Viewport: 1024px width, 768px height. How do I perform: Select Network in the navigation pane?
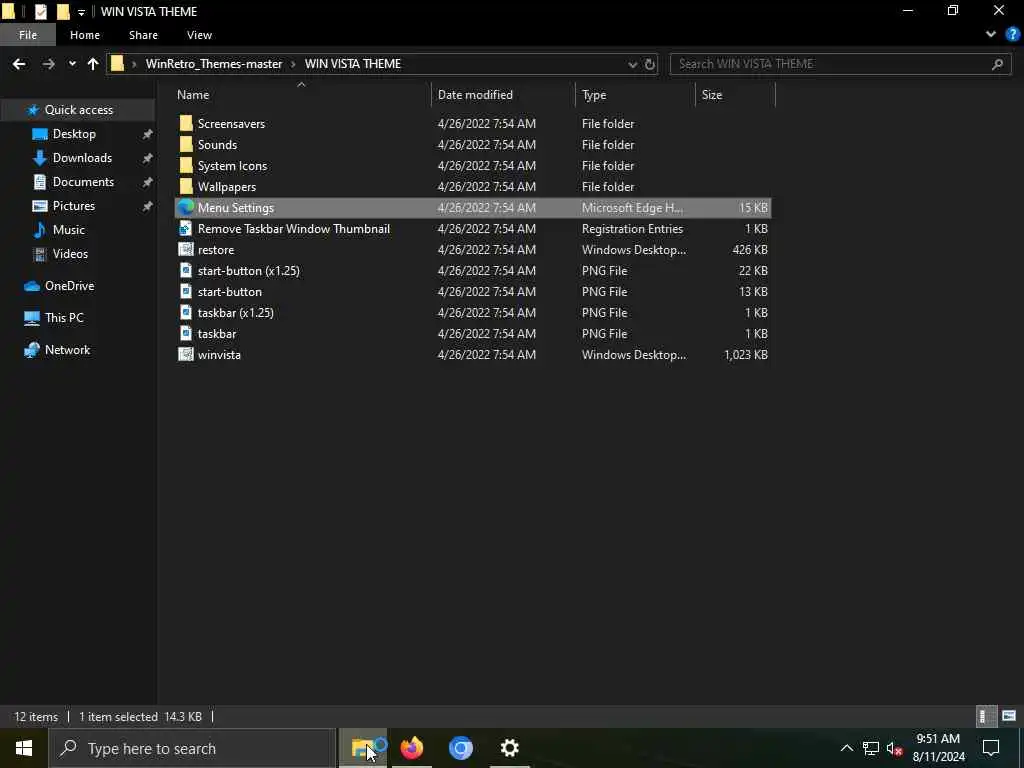[x=67, y=350]
